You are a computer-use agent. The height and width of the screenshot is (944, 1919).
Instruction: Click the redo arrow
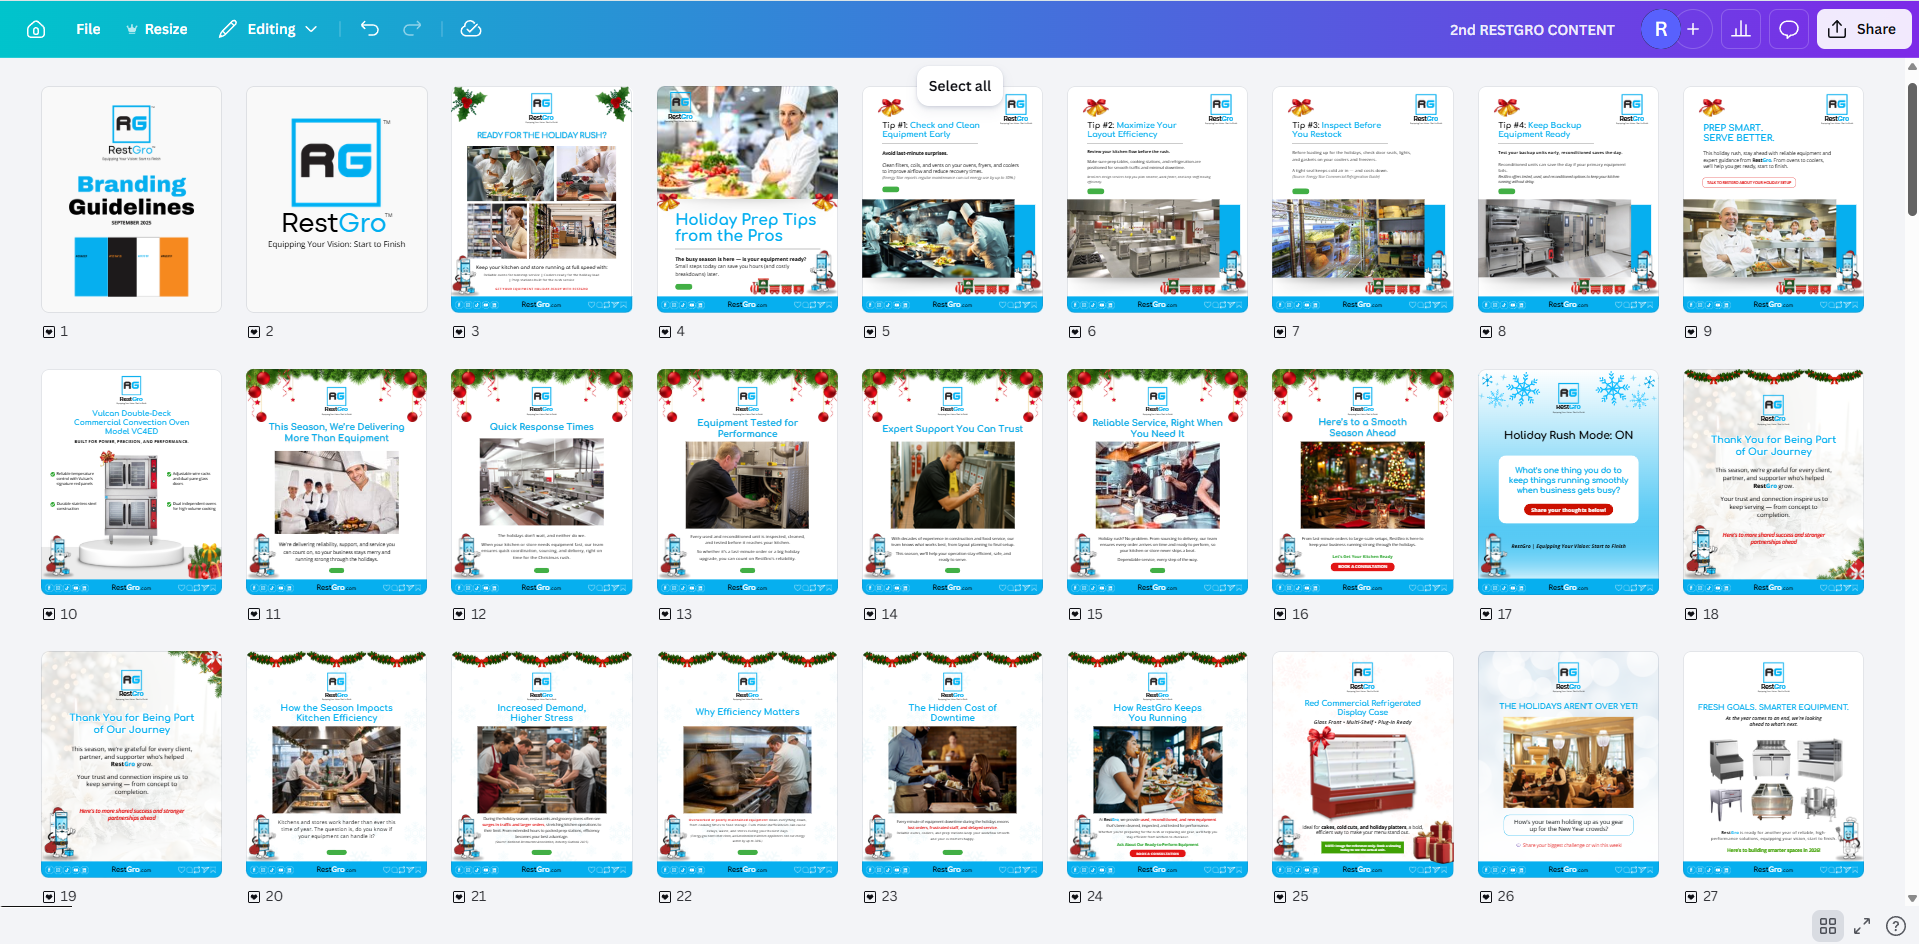pos(412,29)
